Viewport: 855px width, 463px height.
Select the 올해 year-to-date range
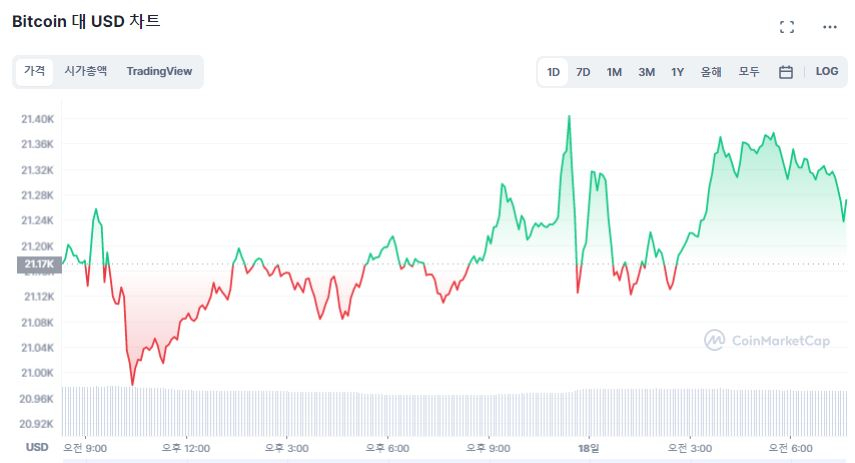click(711, 72)
